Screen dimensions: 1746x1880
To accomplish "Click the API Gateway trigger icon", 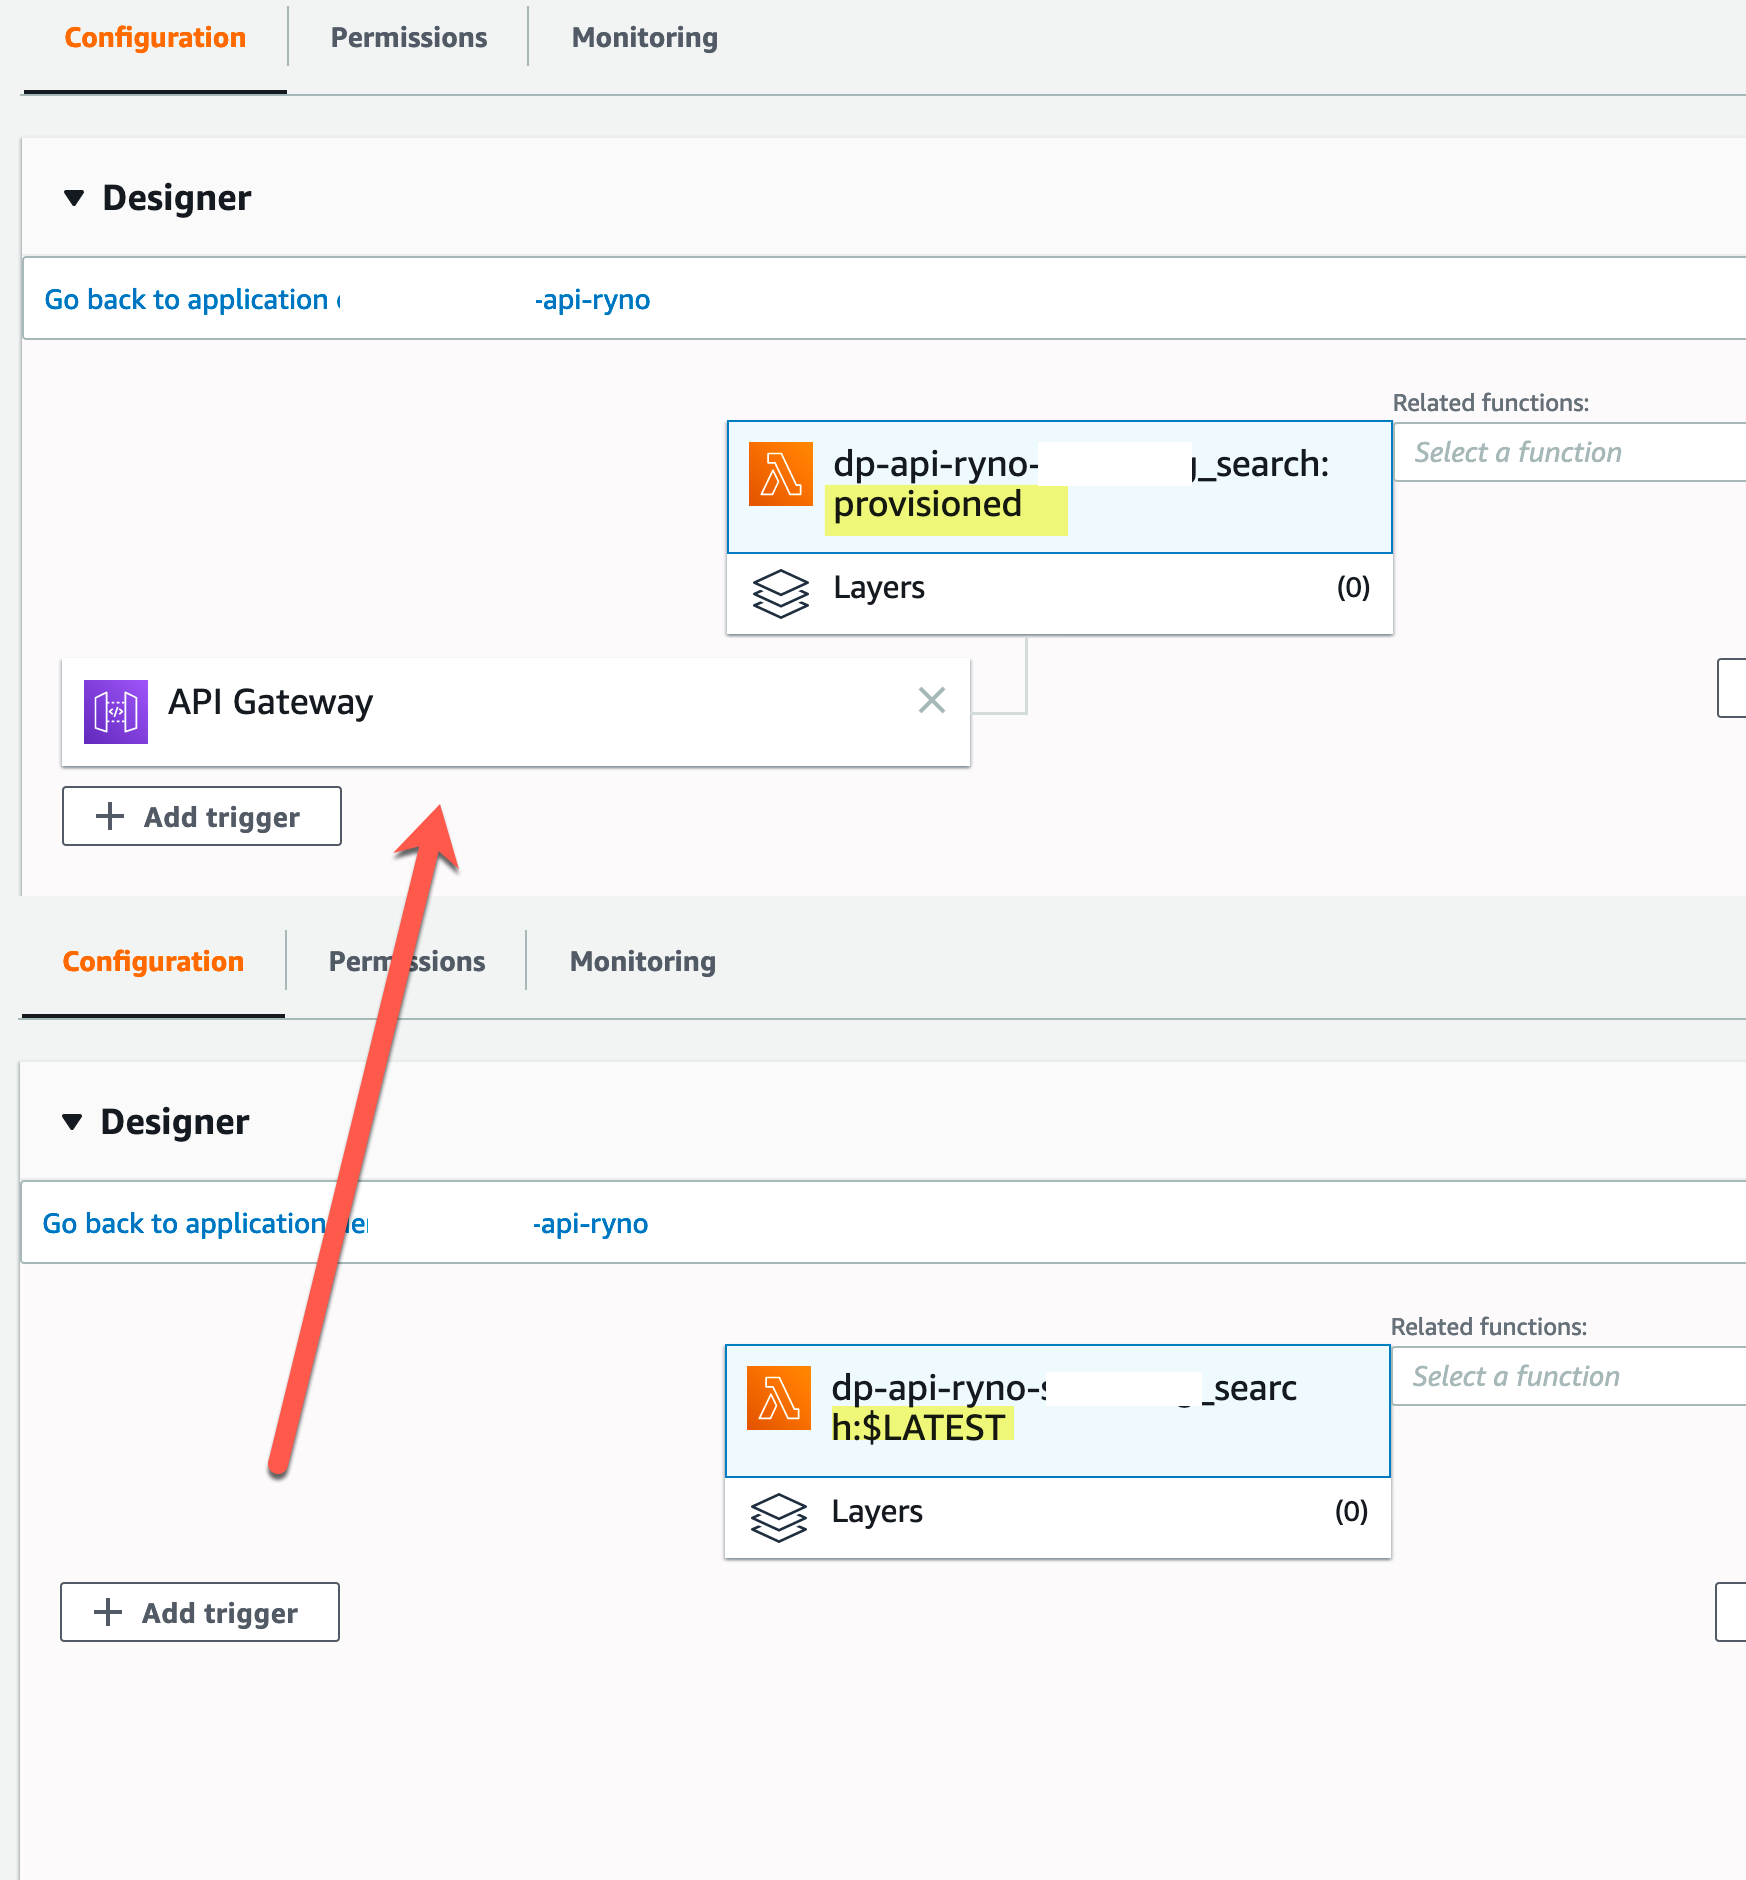I will pos(116,710).
